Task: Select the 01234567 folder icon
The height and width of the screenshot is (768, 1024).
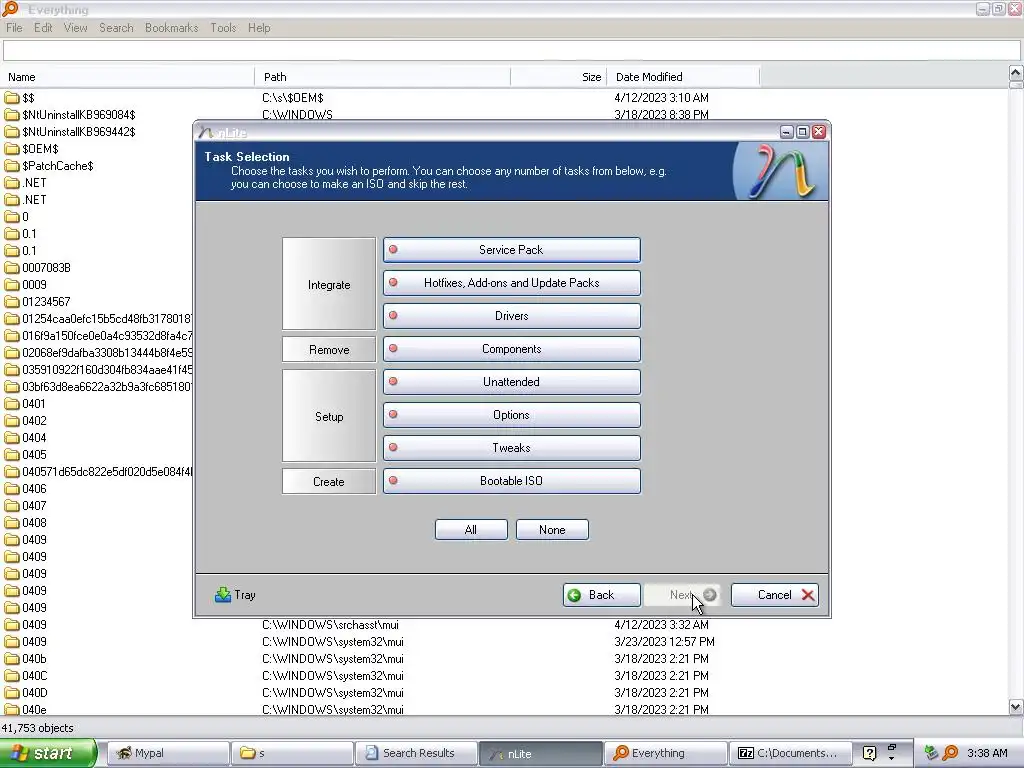Action: pyautogui.click(x=12, y=302)
